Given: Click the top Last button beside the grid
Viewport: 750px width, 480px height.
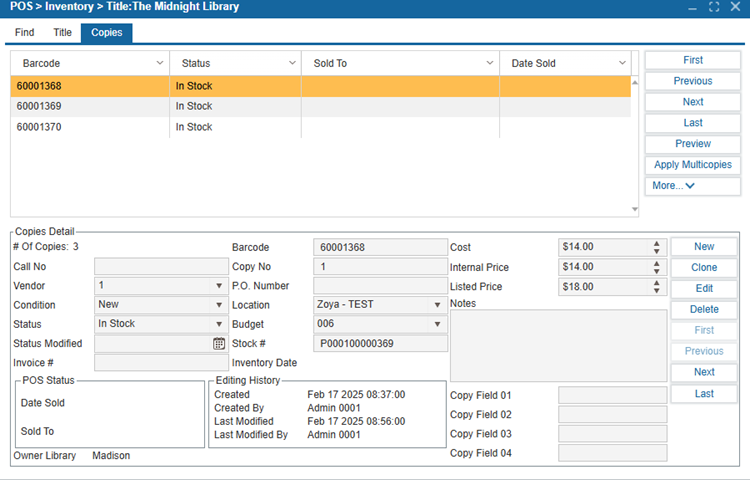Looking at the screenshot, I should (693, 123).
